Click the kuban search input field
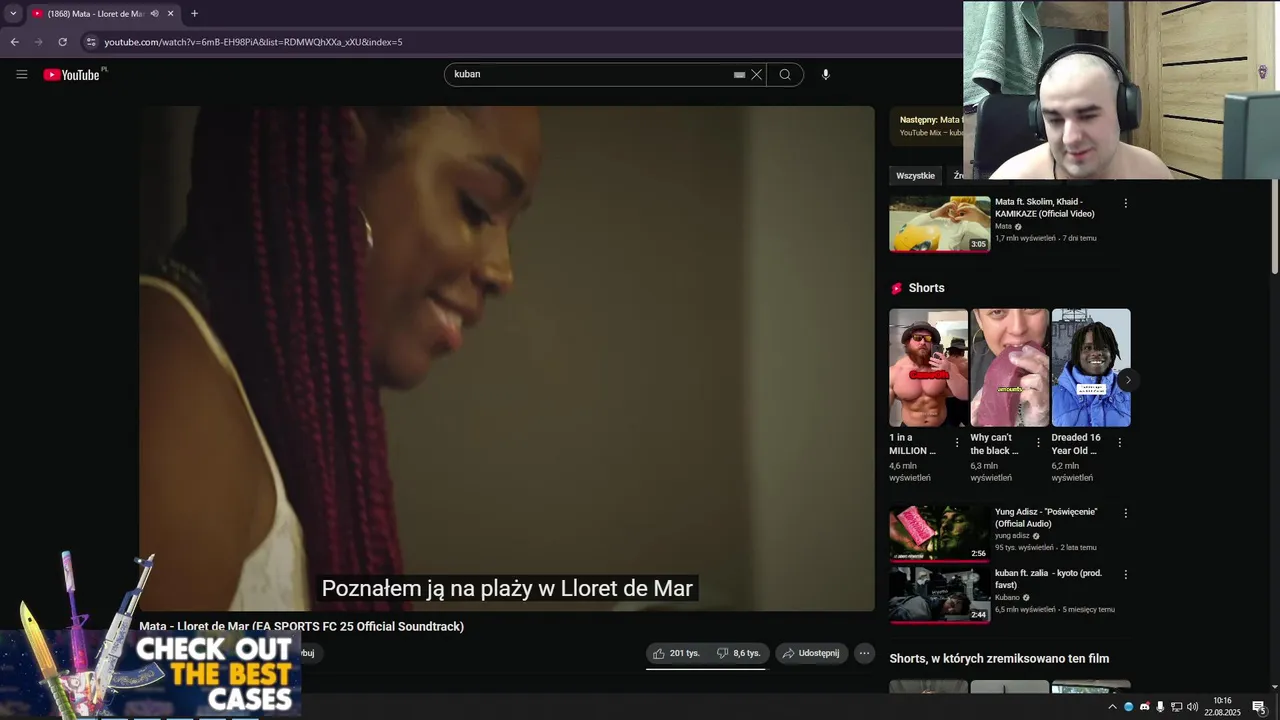This screenshot has width=1280, height=720. 590,74
